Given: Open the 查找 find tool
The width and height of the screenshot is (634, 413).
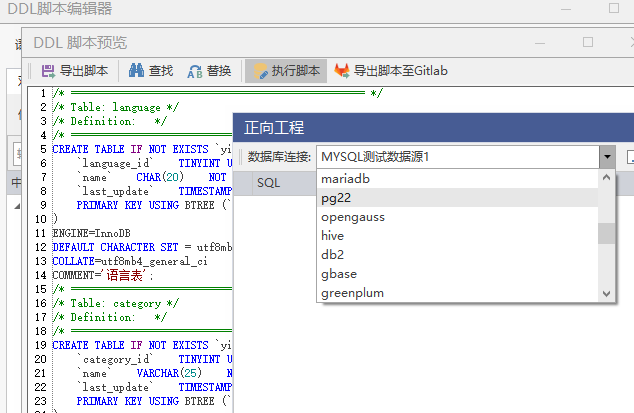Looking at the screenshot, I should [x=151, y=71].
